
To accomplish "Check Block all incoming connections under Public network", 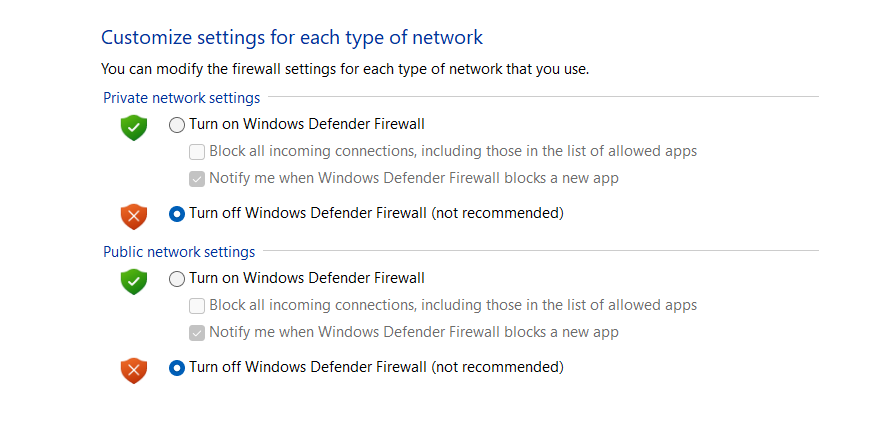I will point(197,306).
